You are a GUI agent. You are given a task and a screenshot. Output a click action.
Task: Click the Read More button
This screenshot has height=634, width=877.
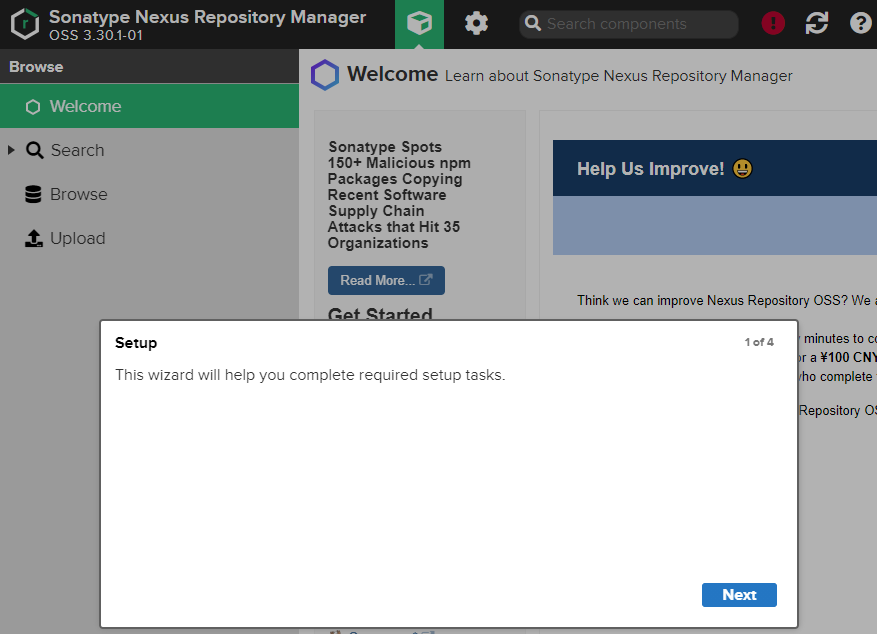coord(386,280)
